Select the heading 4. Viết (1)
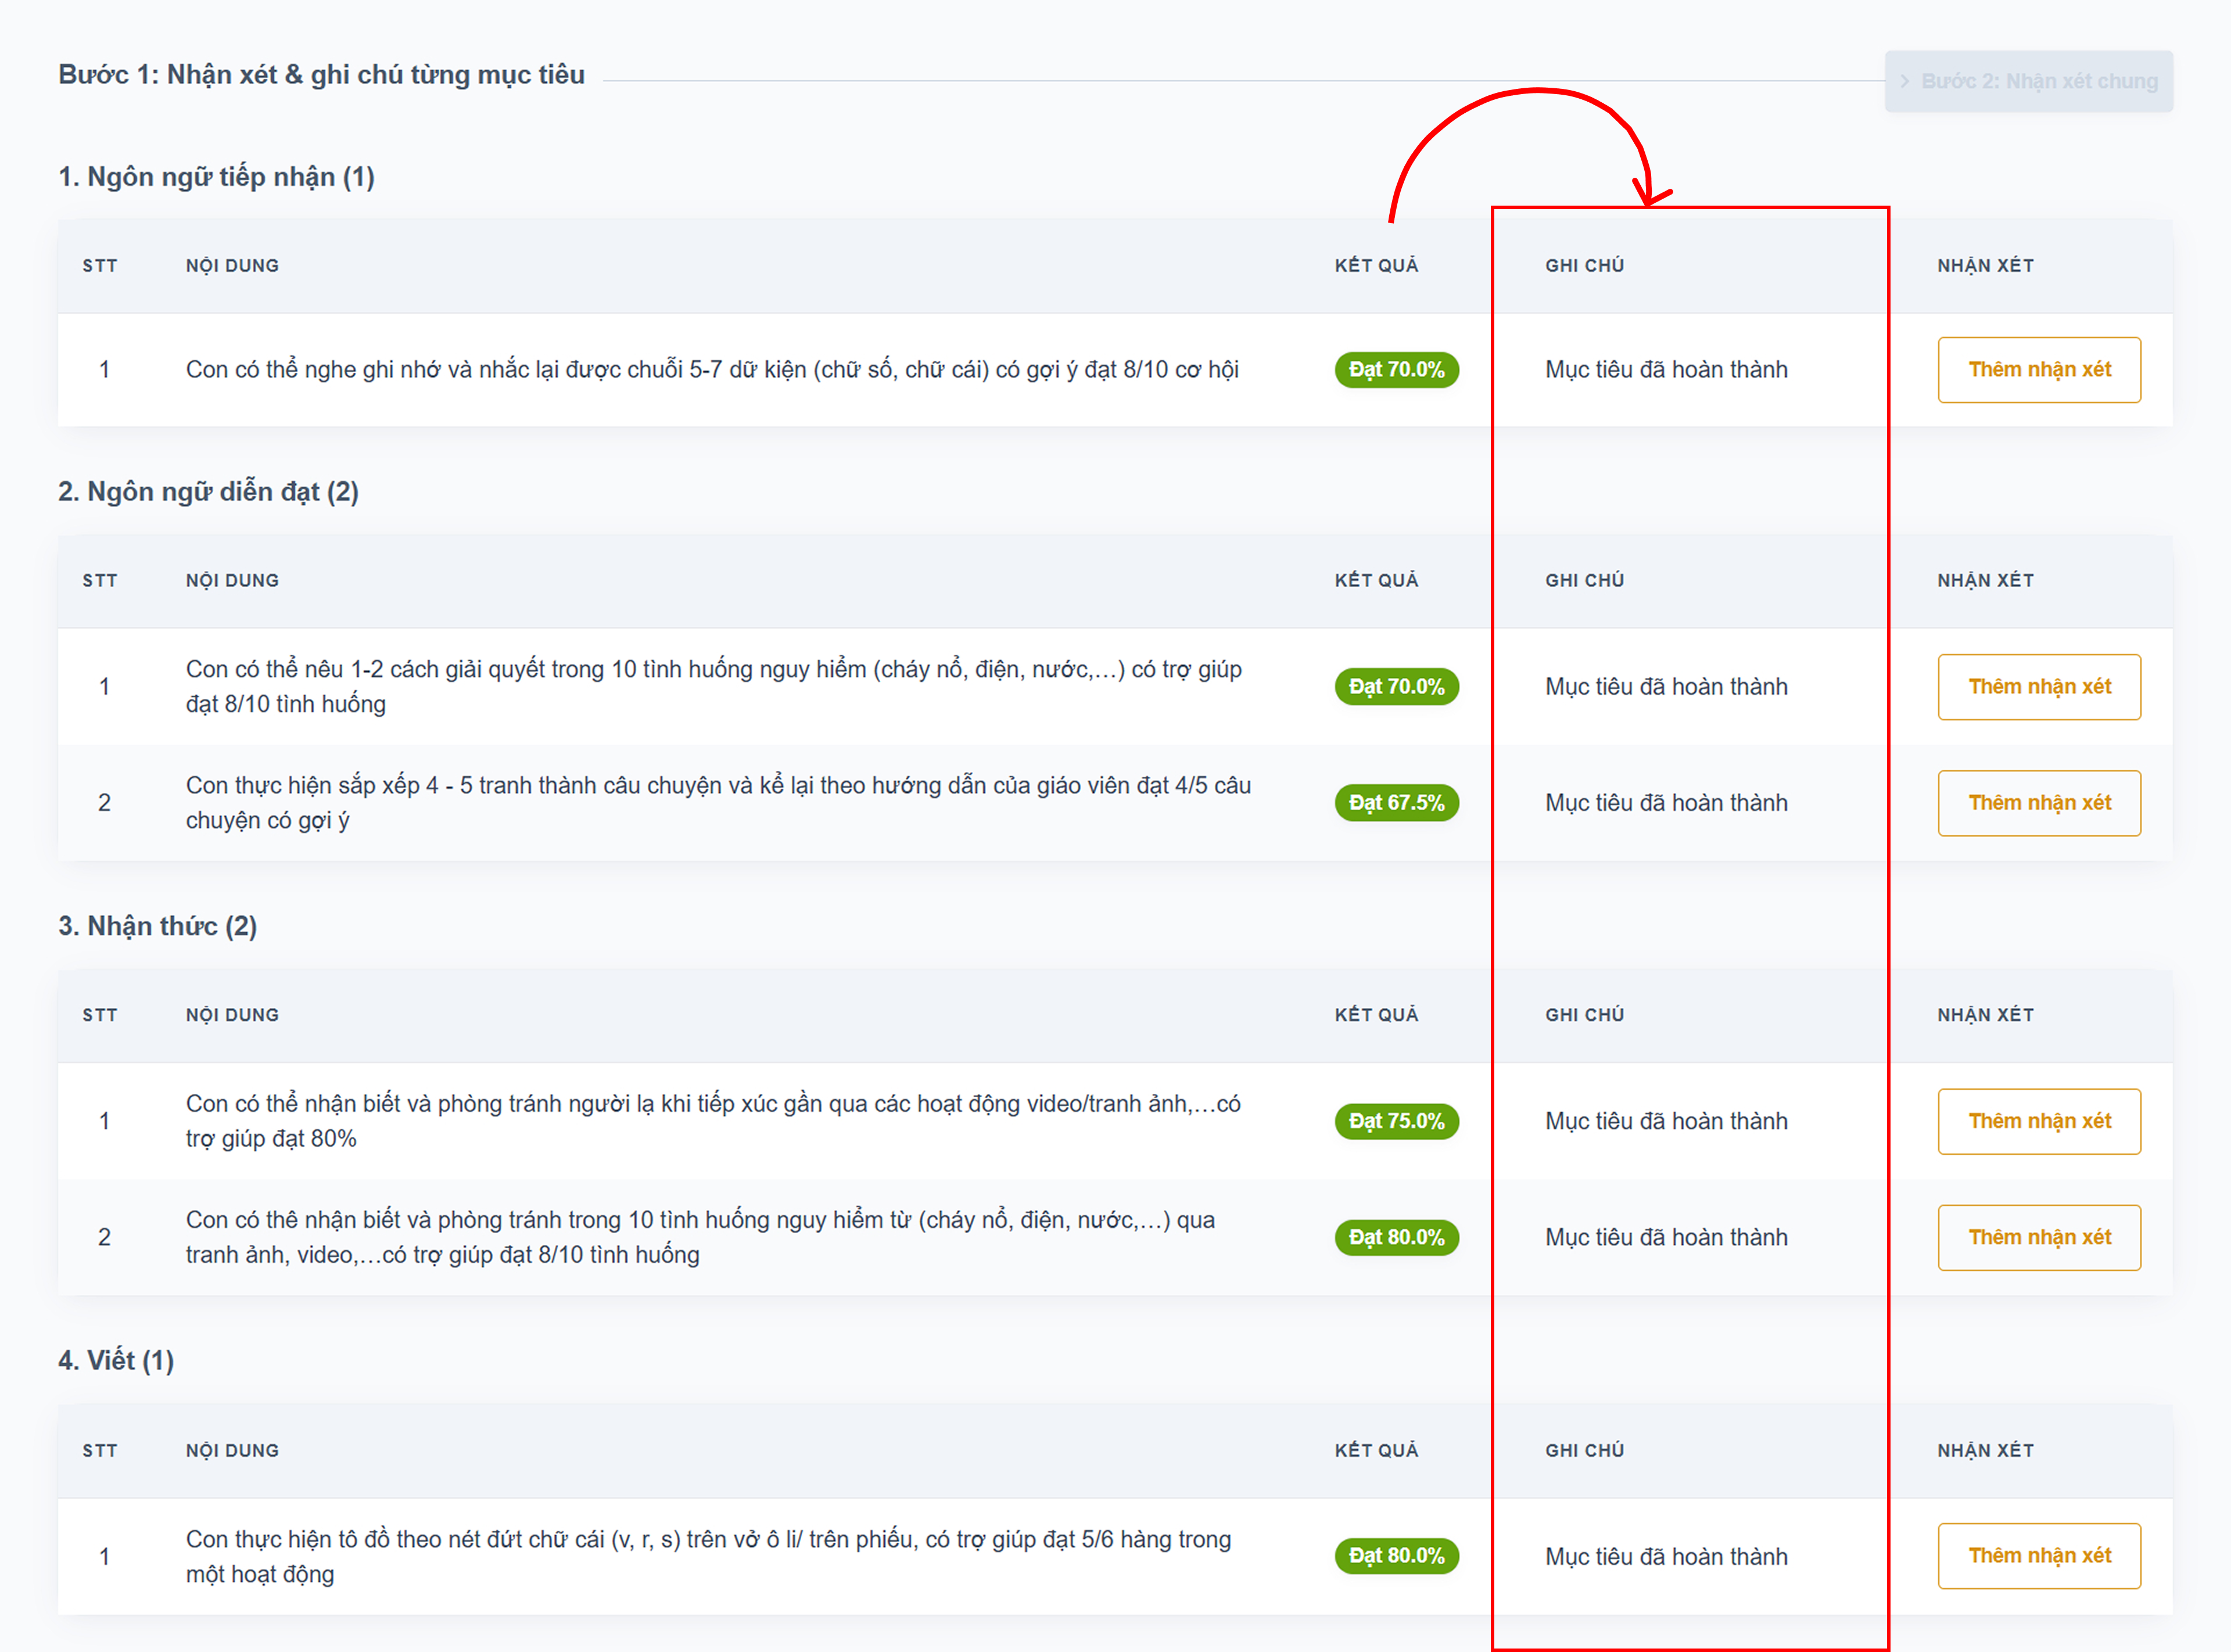2231x1652 pixels. point(116,1361)
